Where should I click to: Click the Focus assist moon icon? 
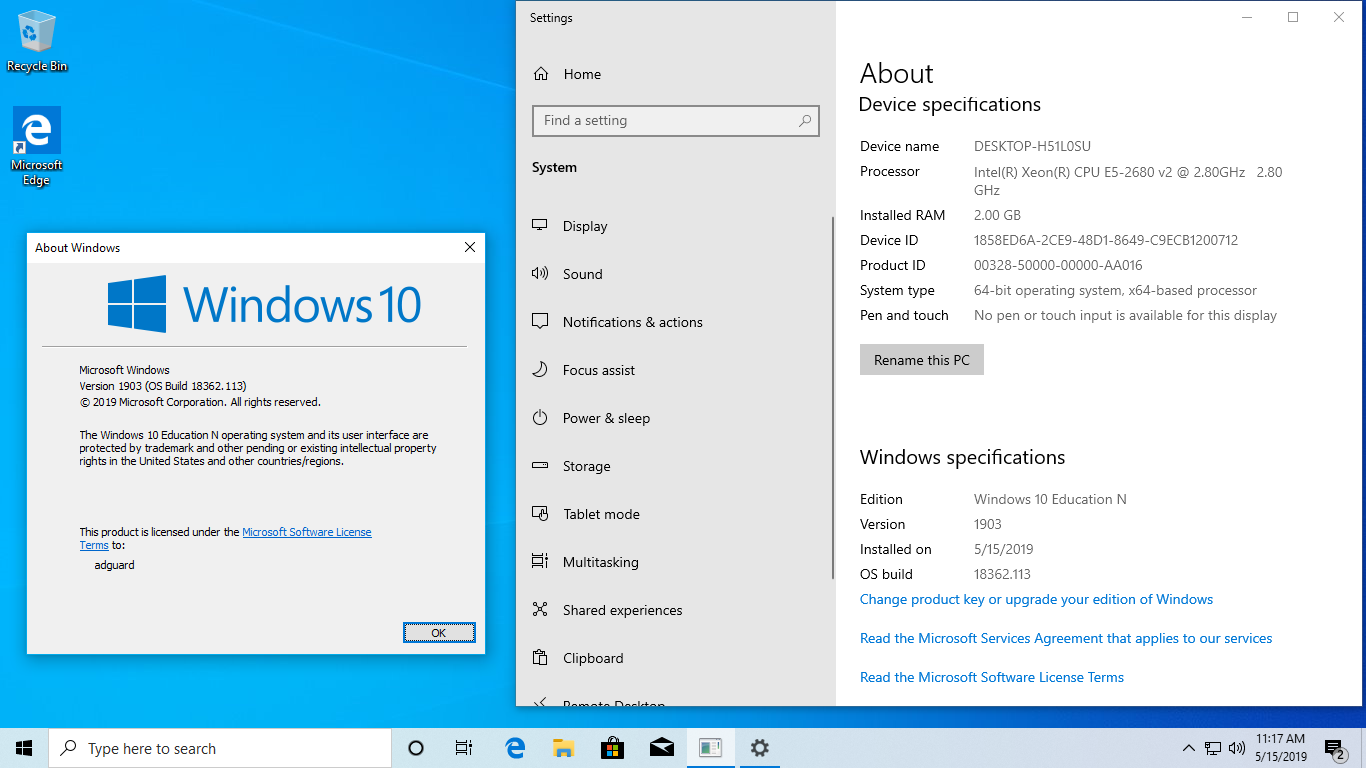[540, 370]
